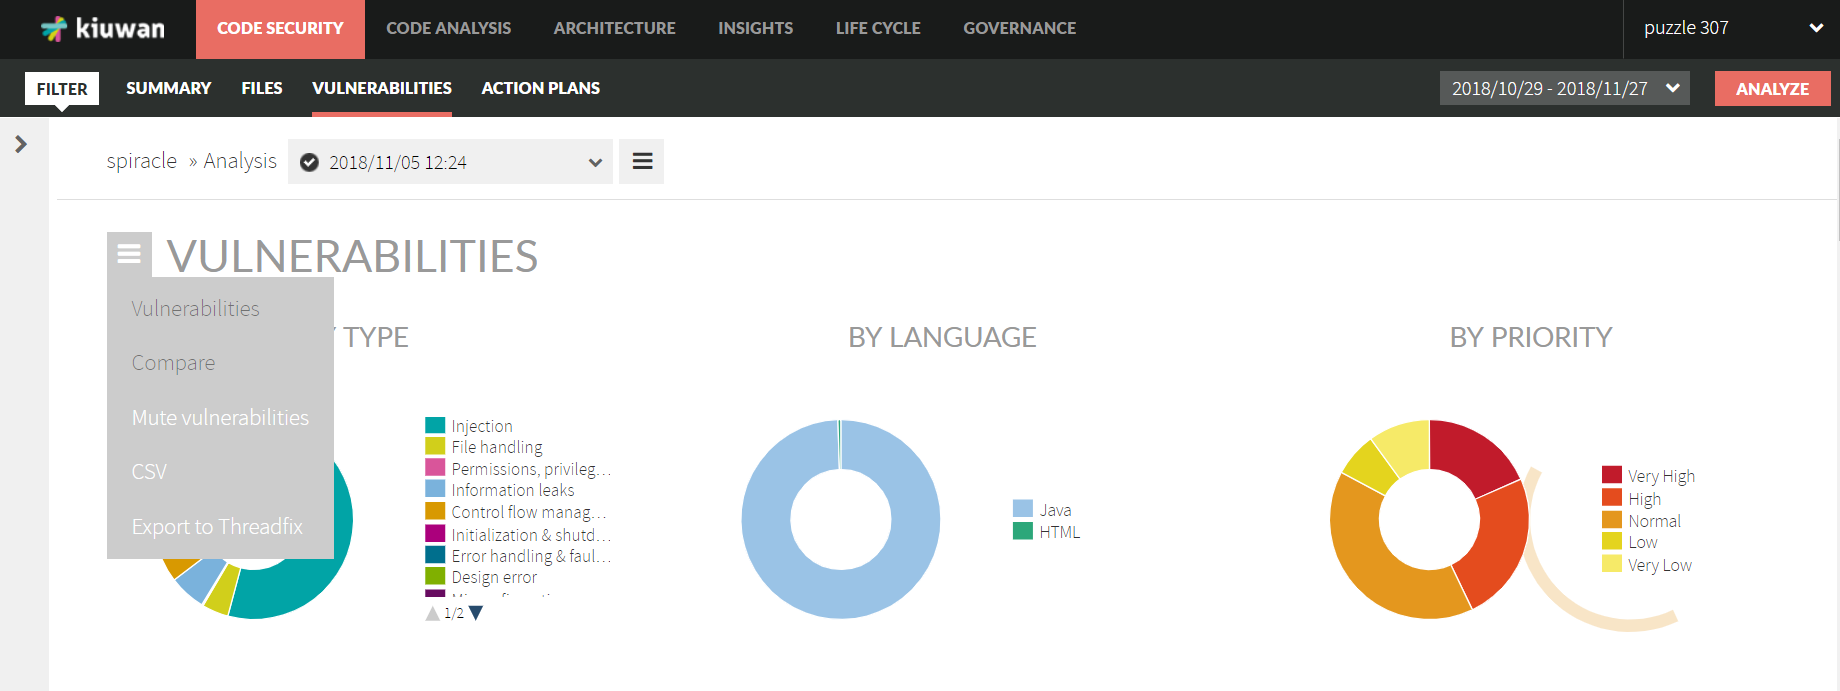Go to previous legend page arrow
Viewport: 1840px width, 691px height.
432,613
